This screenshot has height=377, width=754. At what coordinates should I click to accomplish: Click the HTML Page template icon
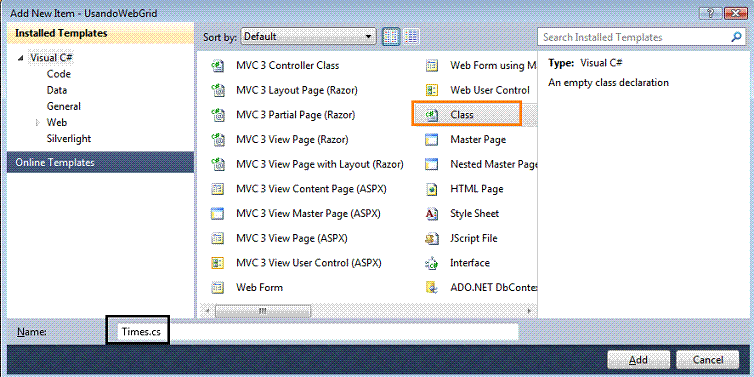[432, 189]
